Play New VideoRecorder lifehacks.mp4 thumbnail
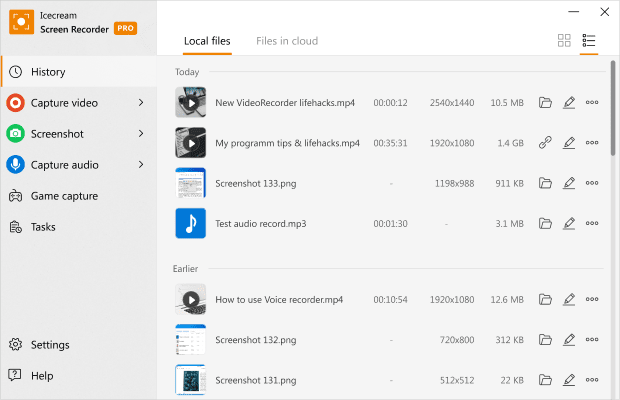Image resolution: width=620 pixels, height=400 pixels. point(190,102)
